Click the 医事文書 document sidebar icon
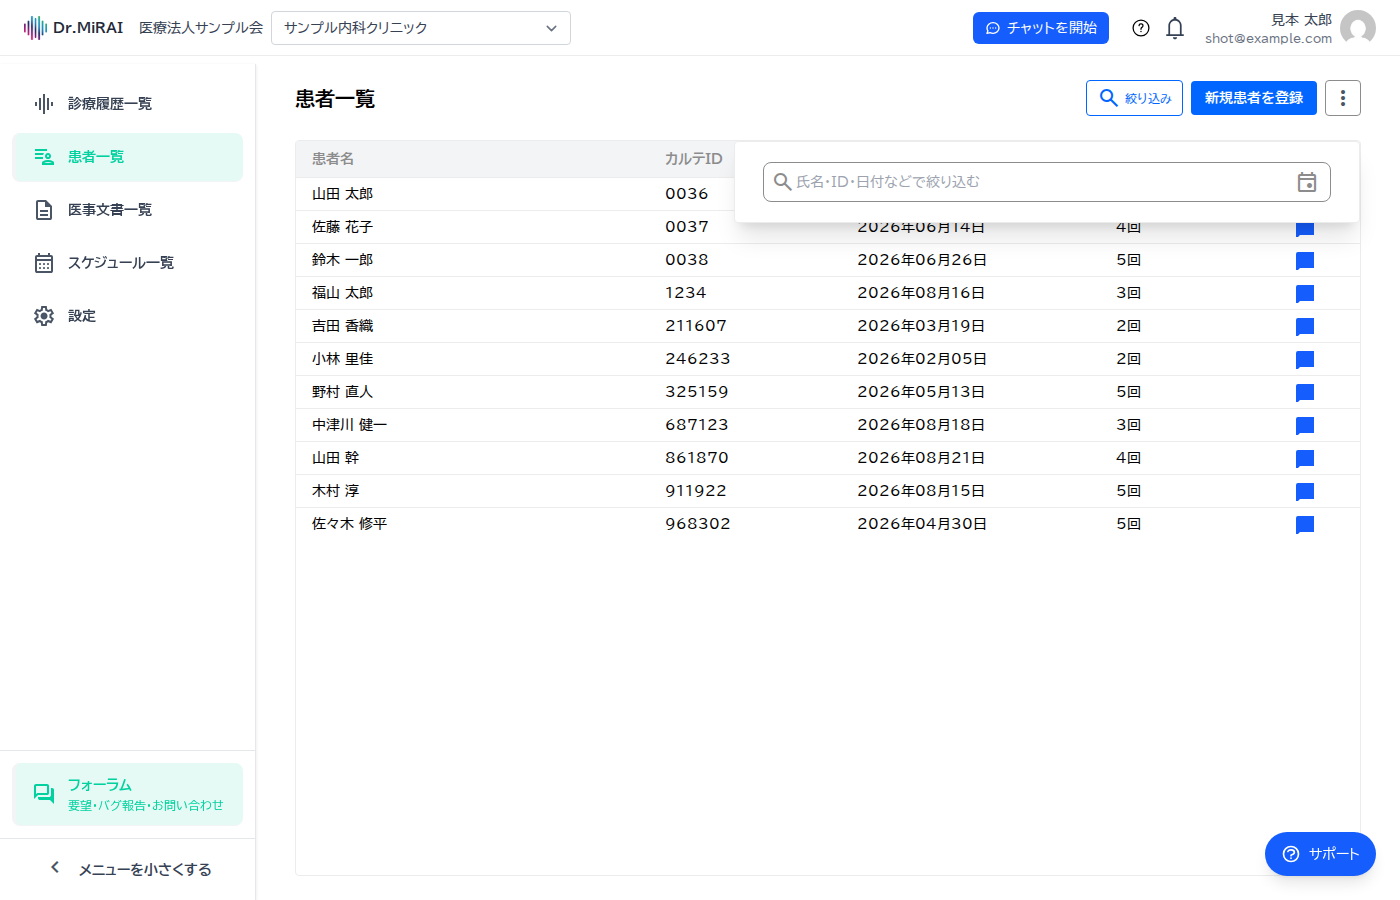The height and width of the screenshot is (900, 1400). (44, 210)
